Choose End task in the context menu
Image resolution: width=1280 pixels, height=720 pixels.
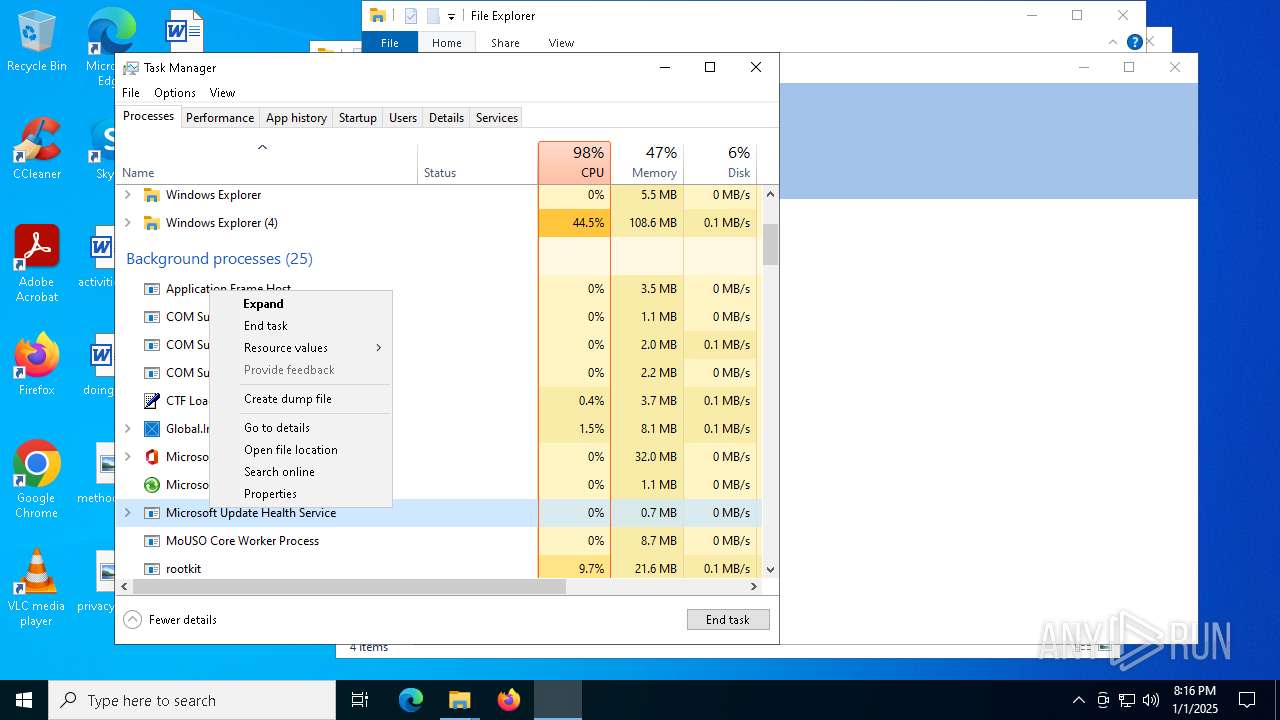click(x=300, y=326)
